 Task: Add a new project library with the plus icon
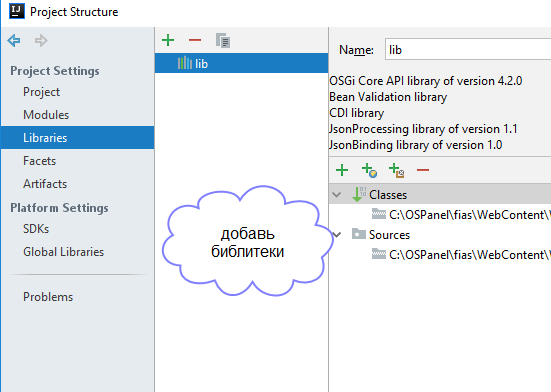pos(168,40)
